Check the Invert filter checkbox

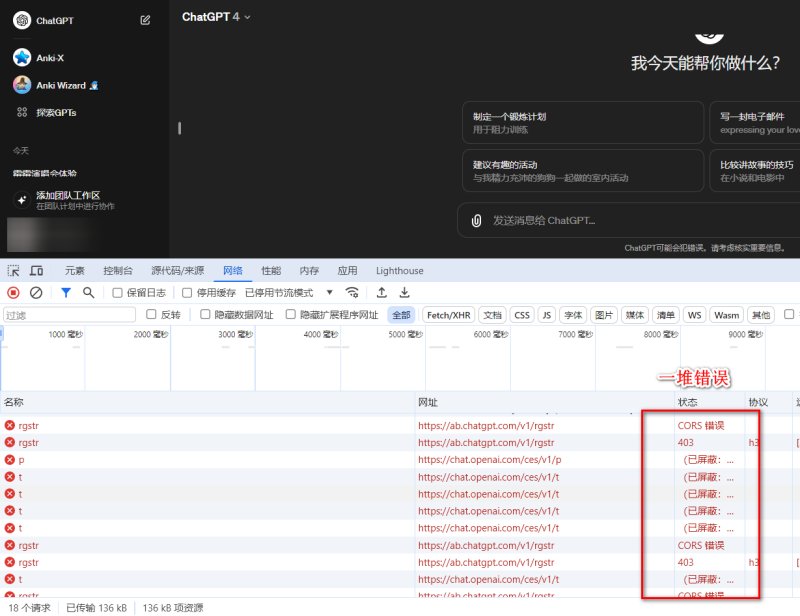151,314
